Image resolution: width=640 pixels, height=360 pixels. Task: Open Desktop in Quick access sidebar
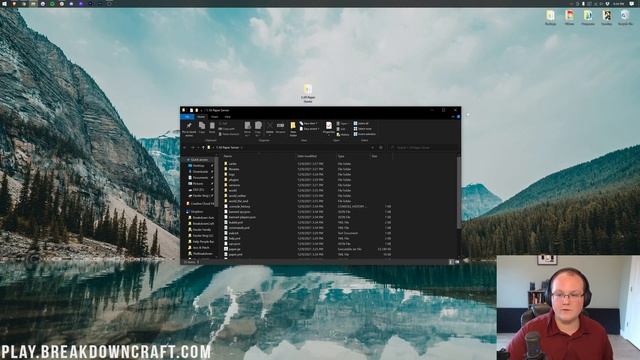click(198, 166)
